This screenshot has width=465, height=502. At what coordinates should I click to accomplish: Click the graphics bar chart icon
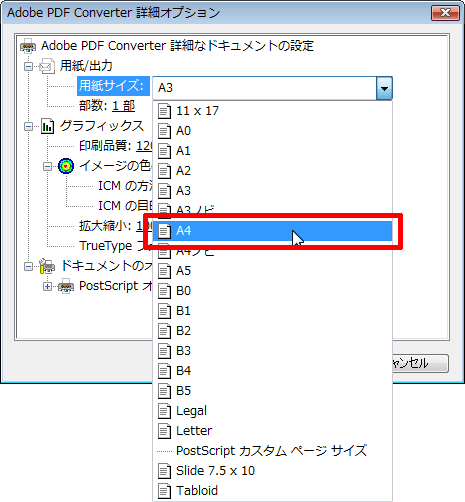pos(47,126)
